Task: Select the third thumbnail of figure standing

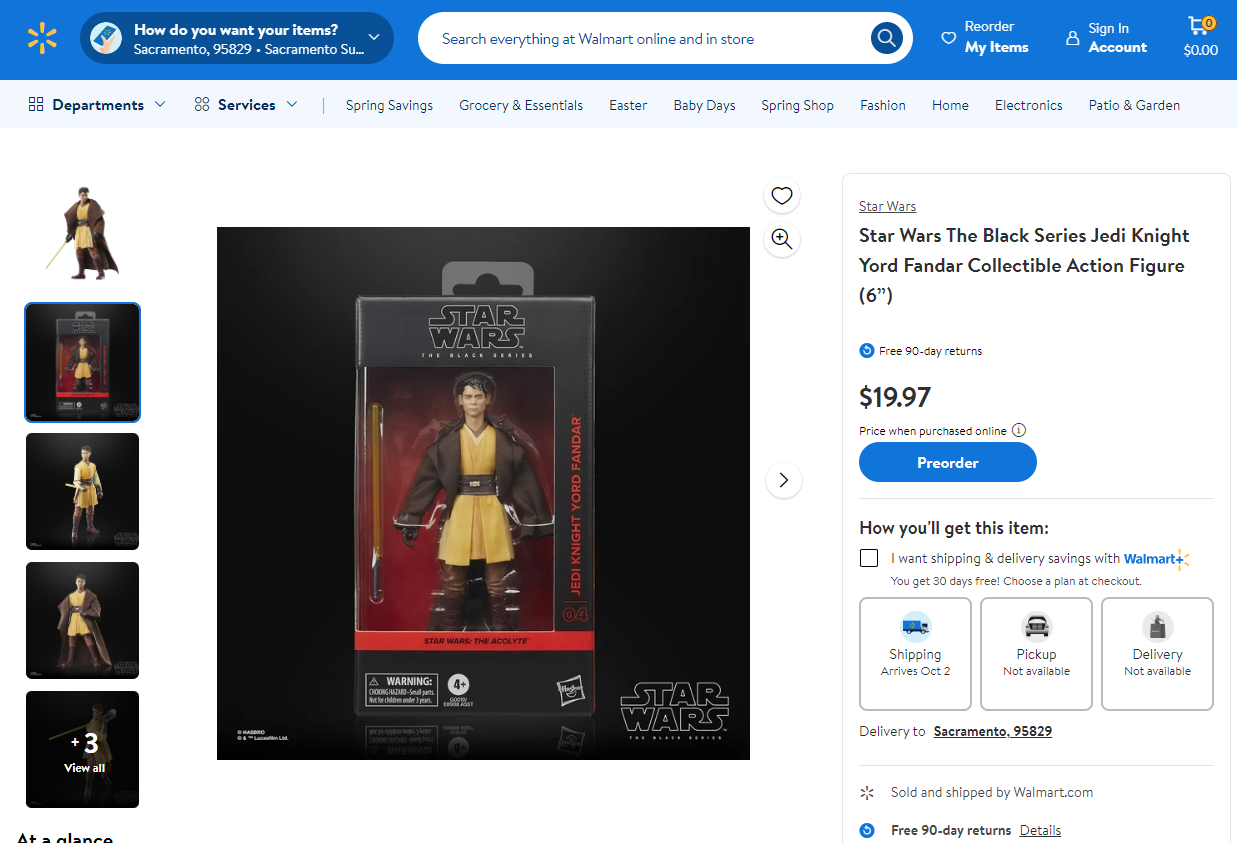Action: tap(83, 491)
